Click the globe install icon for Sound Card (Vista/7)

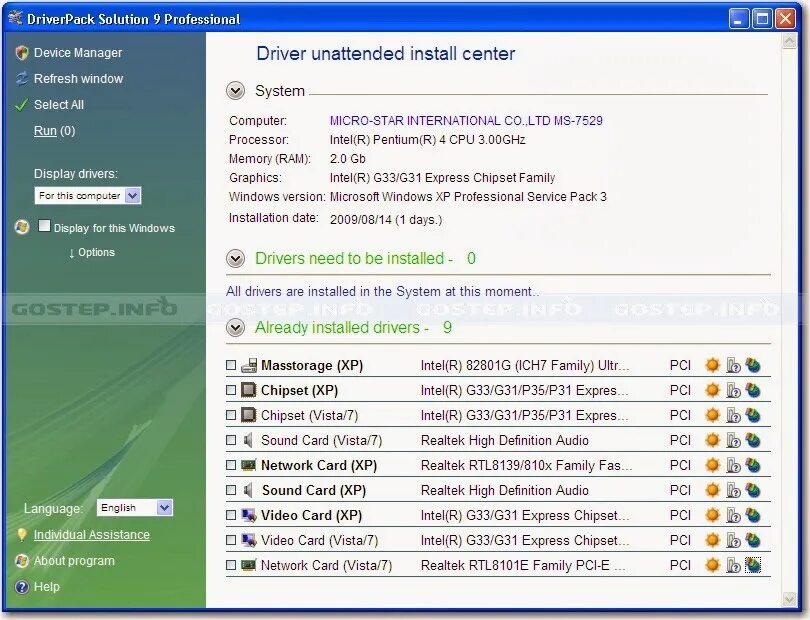753,440
